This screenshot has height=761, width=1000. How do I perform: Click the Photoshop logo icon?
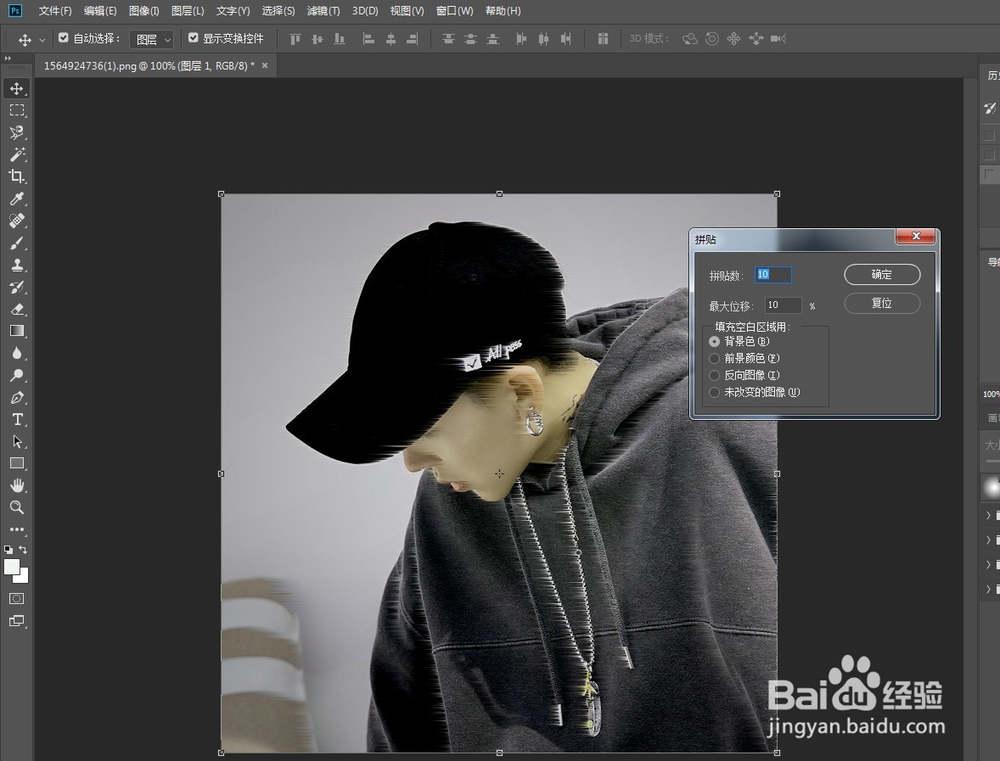tap(15, 11)
